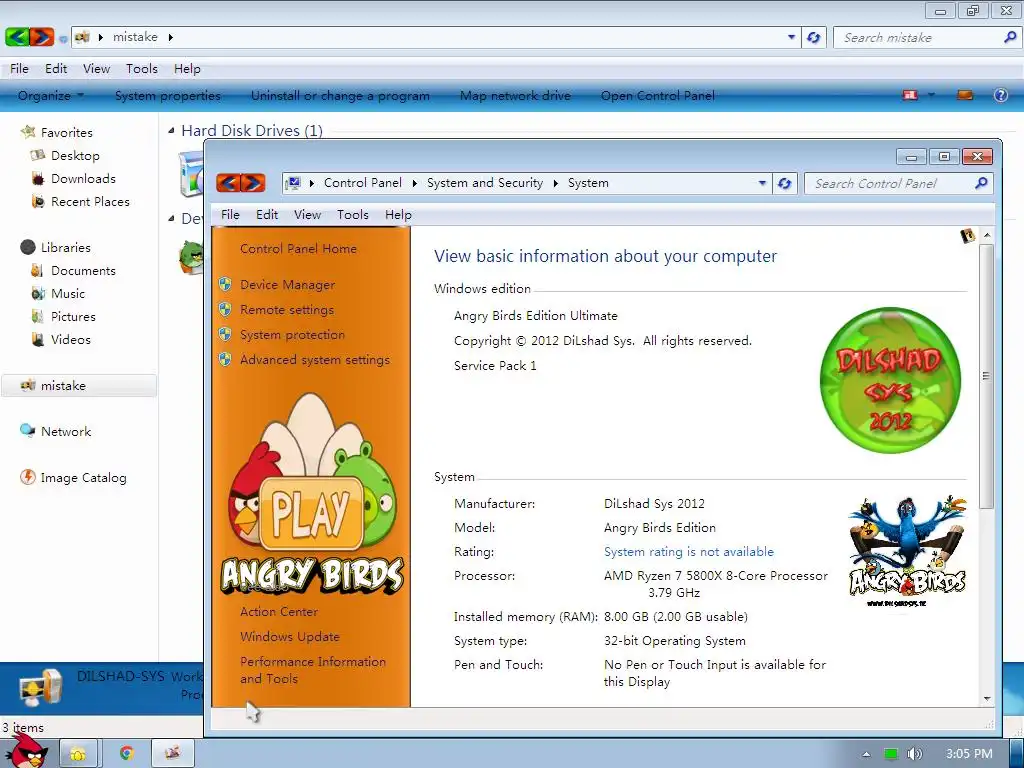Expand arrow after Control Panel breadcrumb

point(415,184)
